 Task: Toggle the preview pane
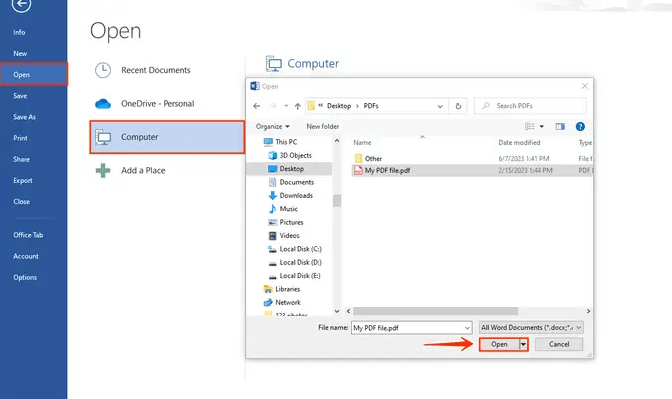coord(560,126)
